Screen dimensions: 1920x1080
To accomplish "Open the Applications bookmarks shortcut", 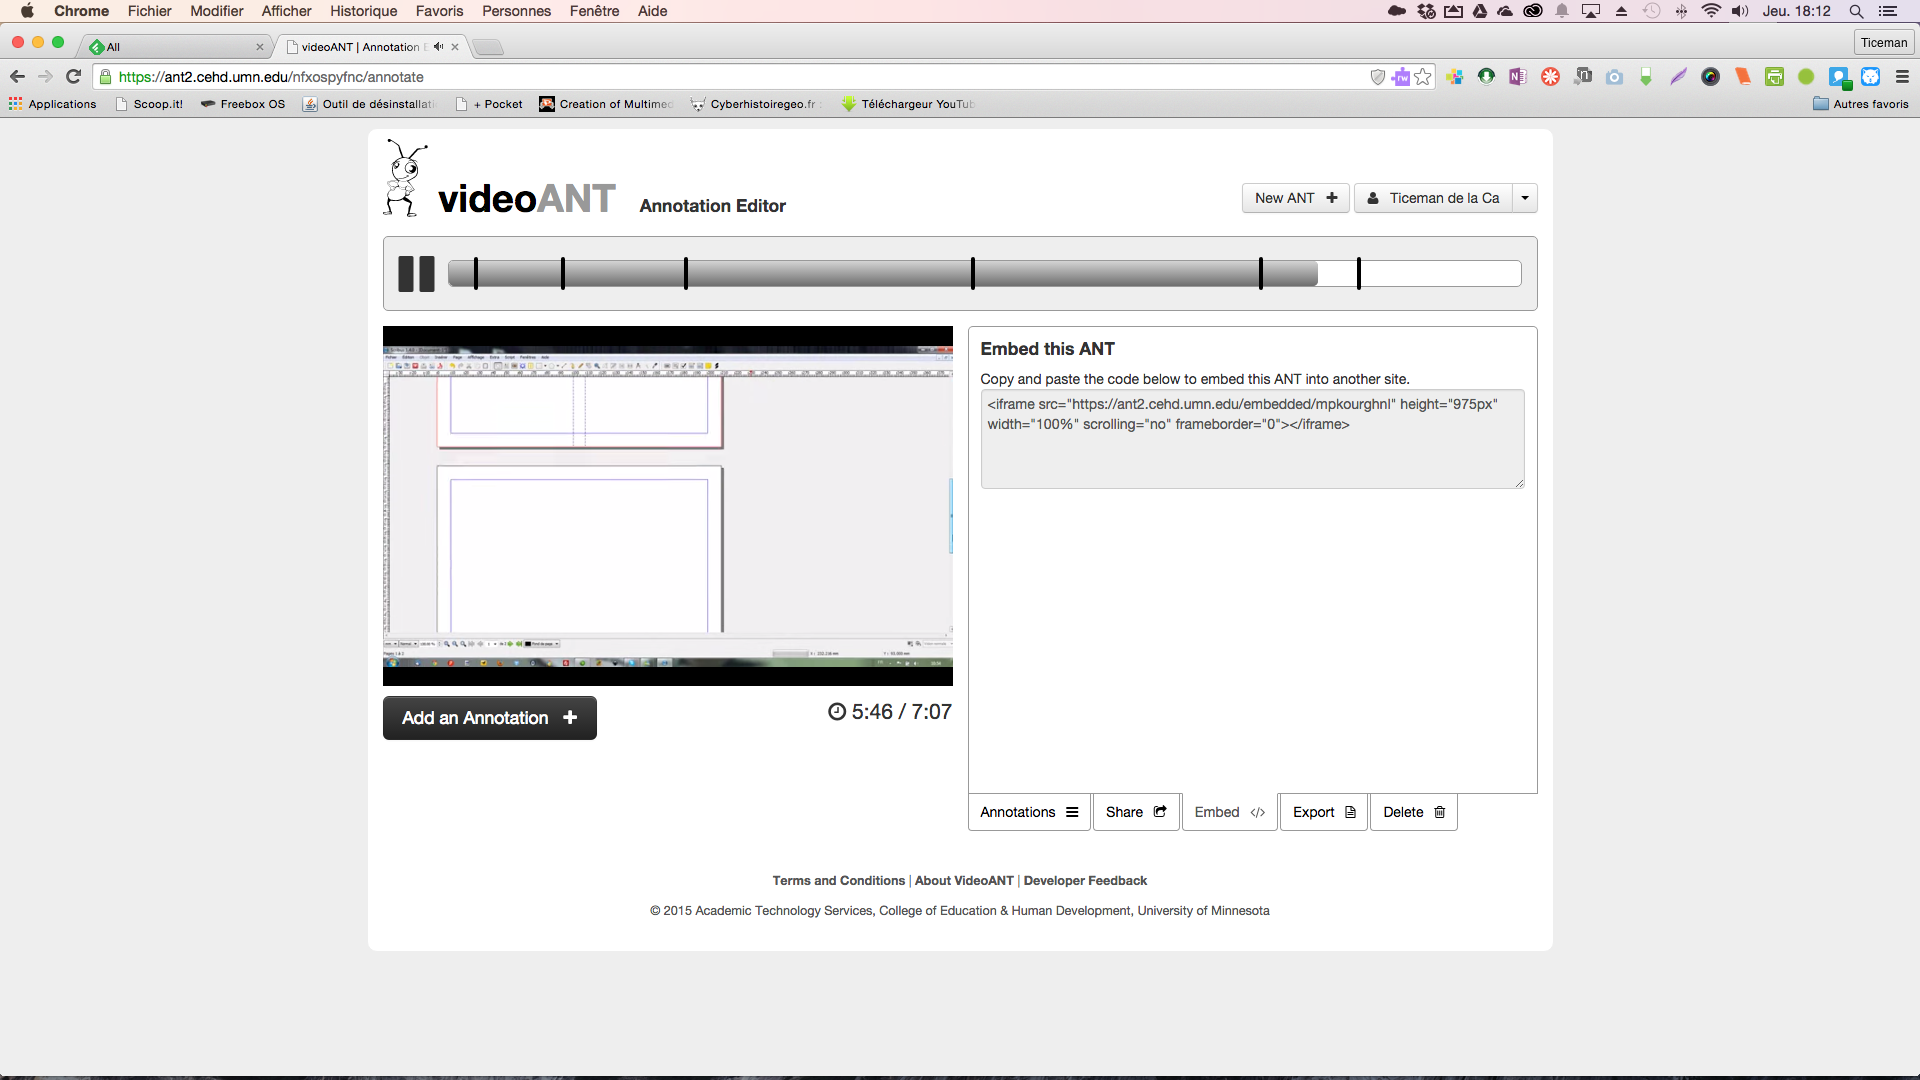I will point(52,104).
